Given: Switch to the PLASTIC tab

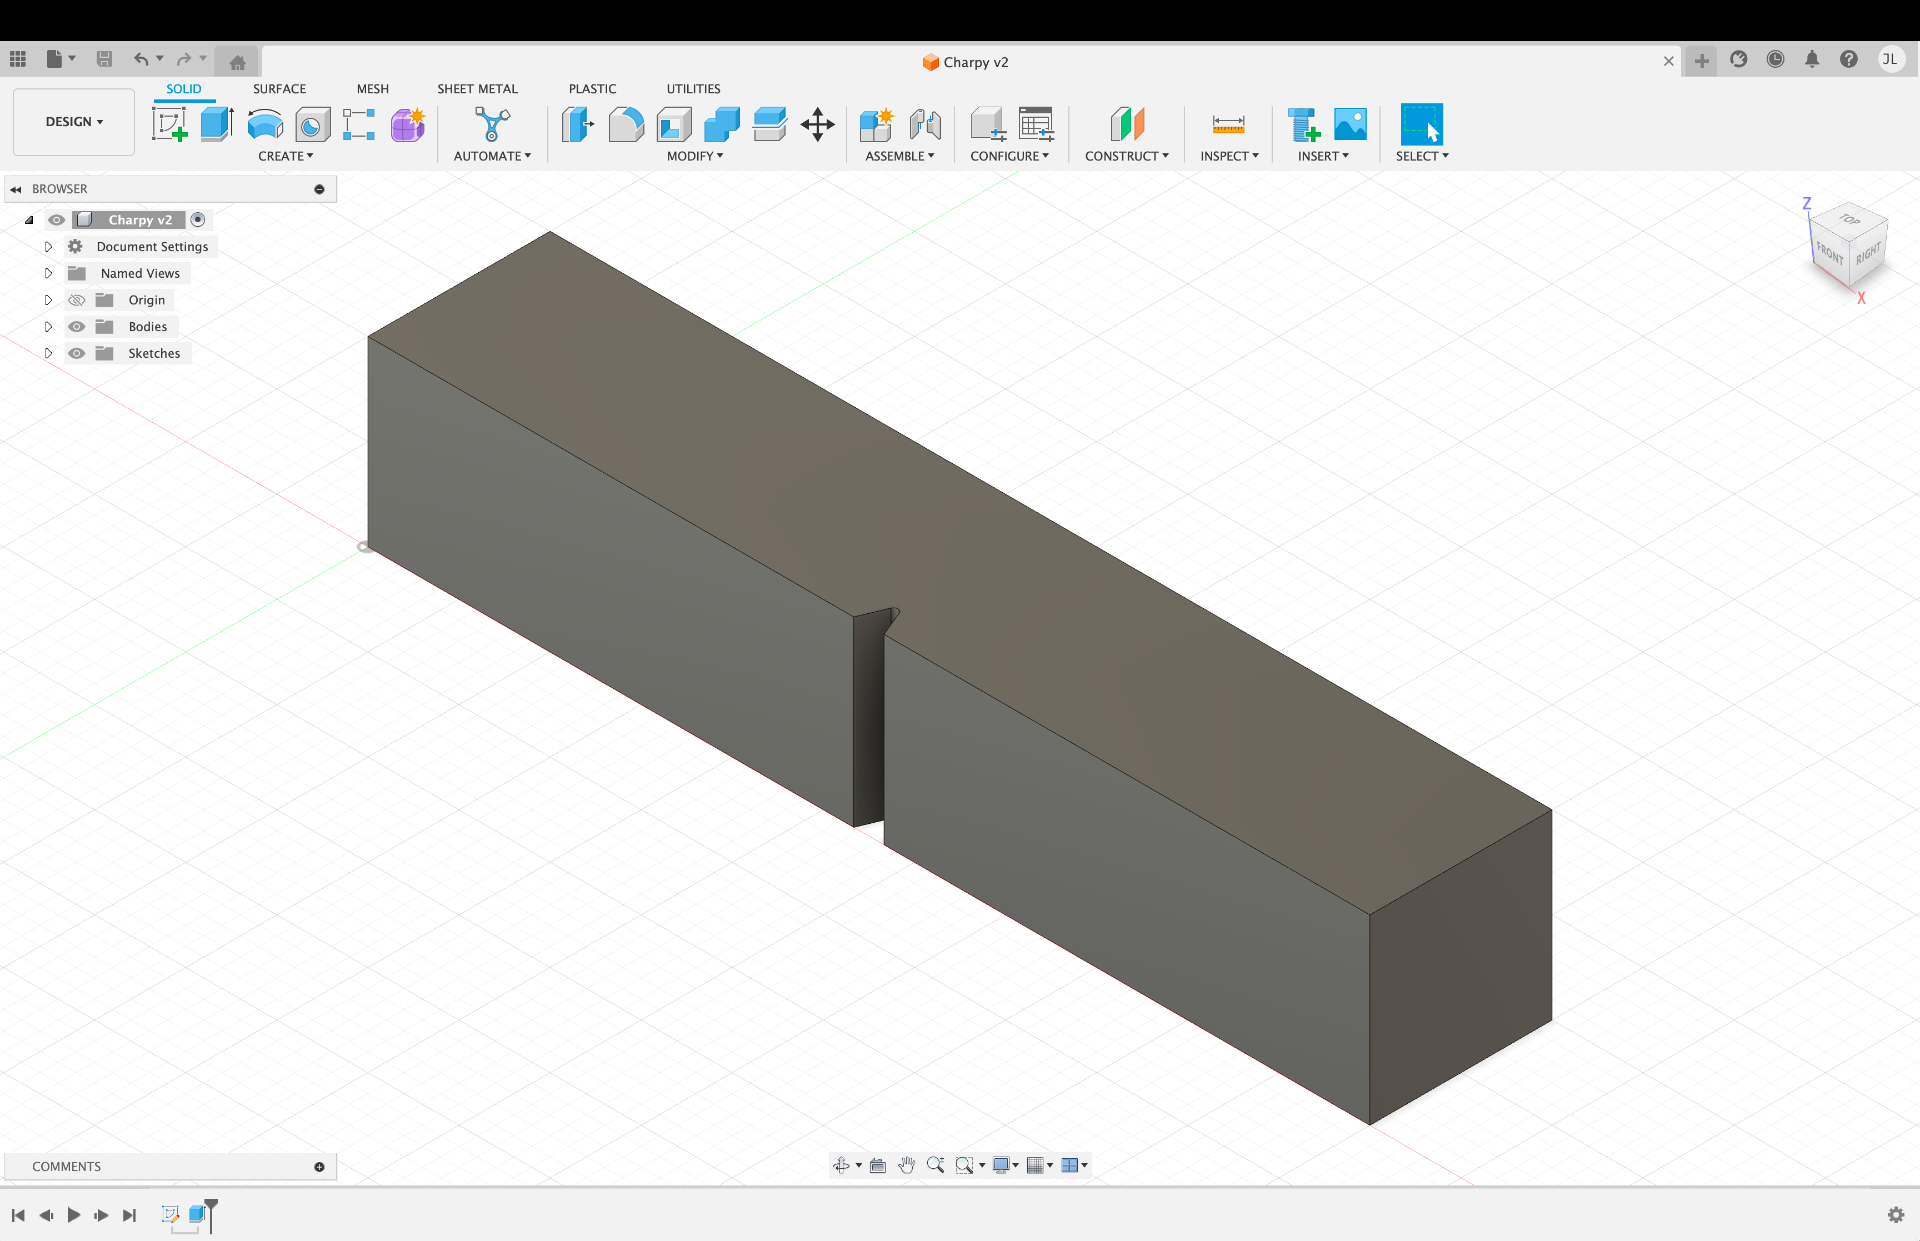Looking at the screenshot, I should point(592,89).
